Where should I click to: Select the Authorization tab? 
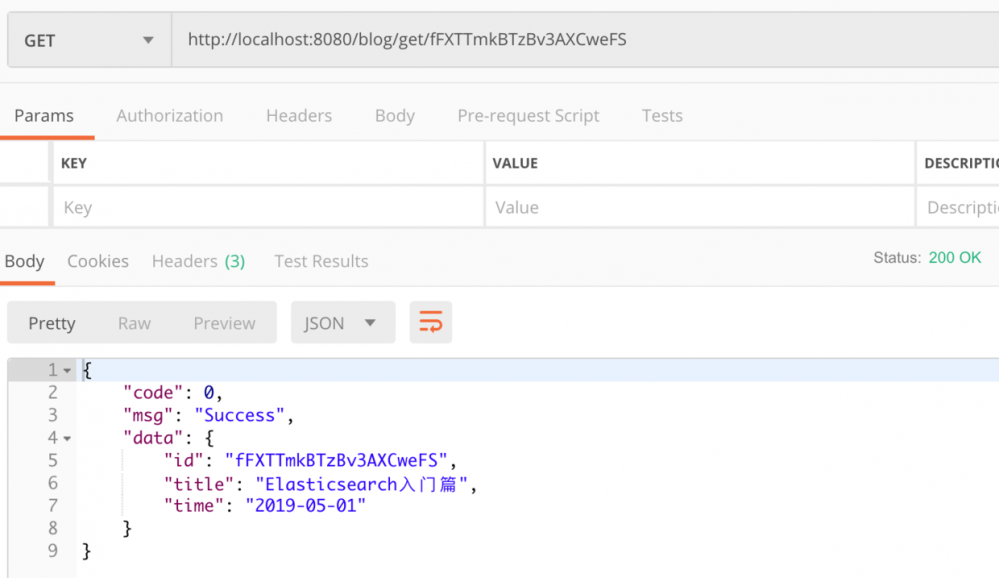tap(169, 115)
